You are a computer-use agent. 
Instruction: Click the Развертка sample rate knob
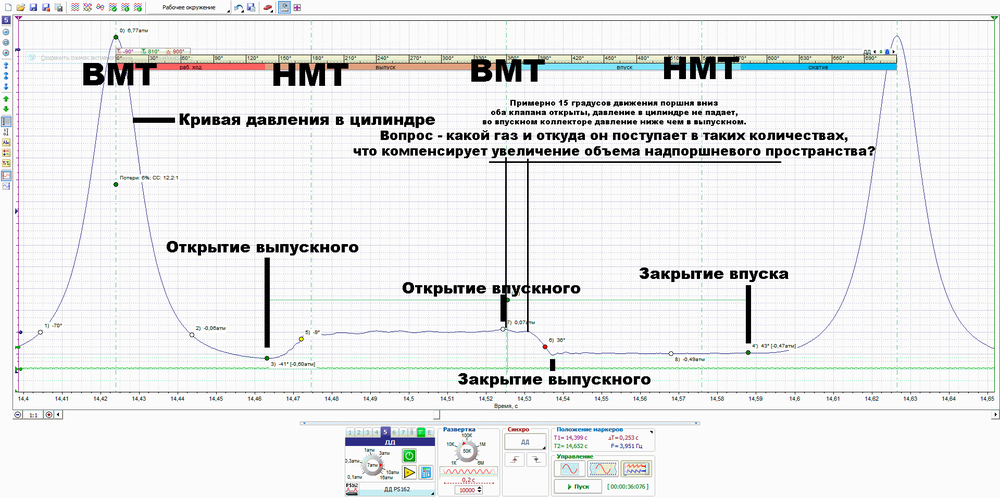point(466,452)
